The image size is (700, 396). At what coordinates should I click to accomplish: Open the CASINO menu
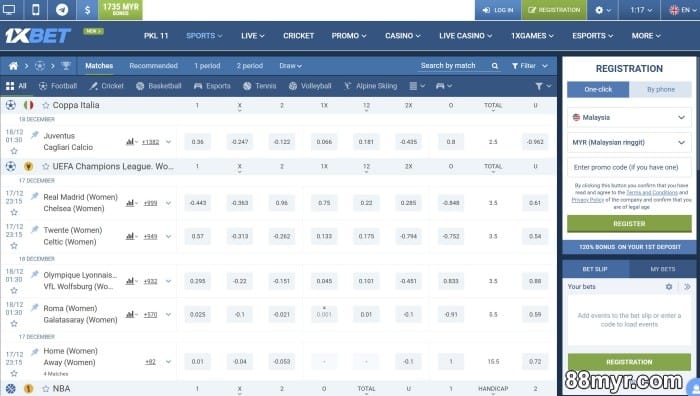(x=403, y=36)
